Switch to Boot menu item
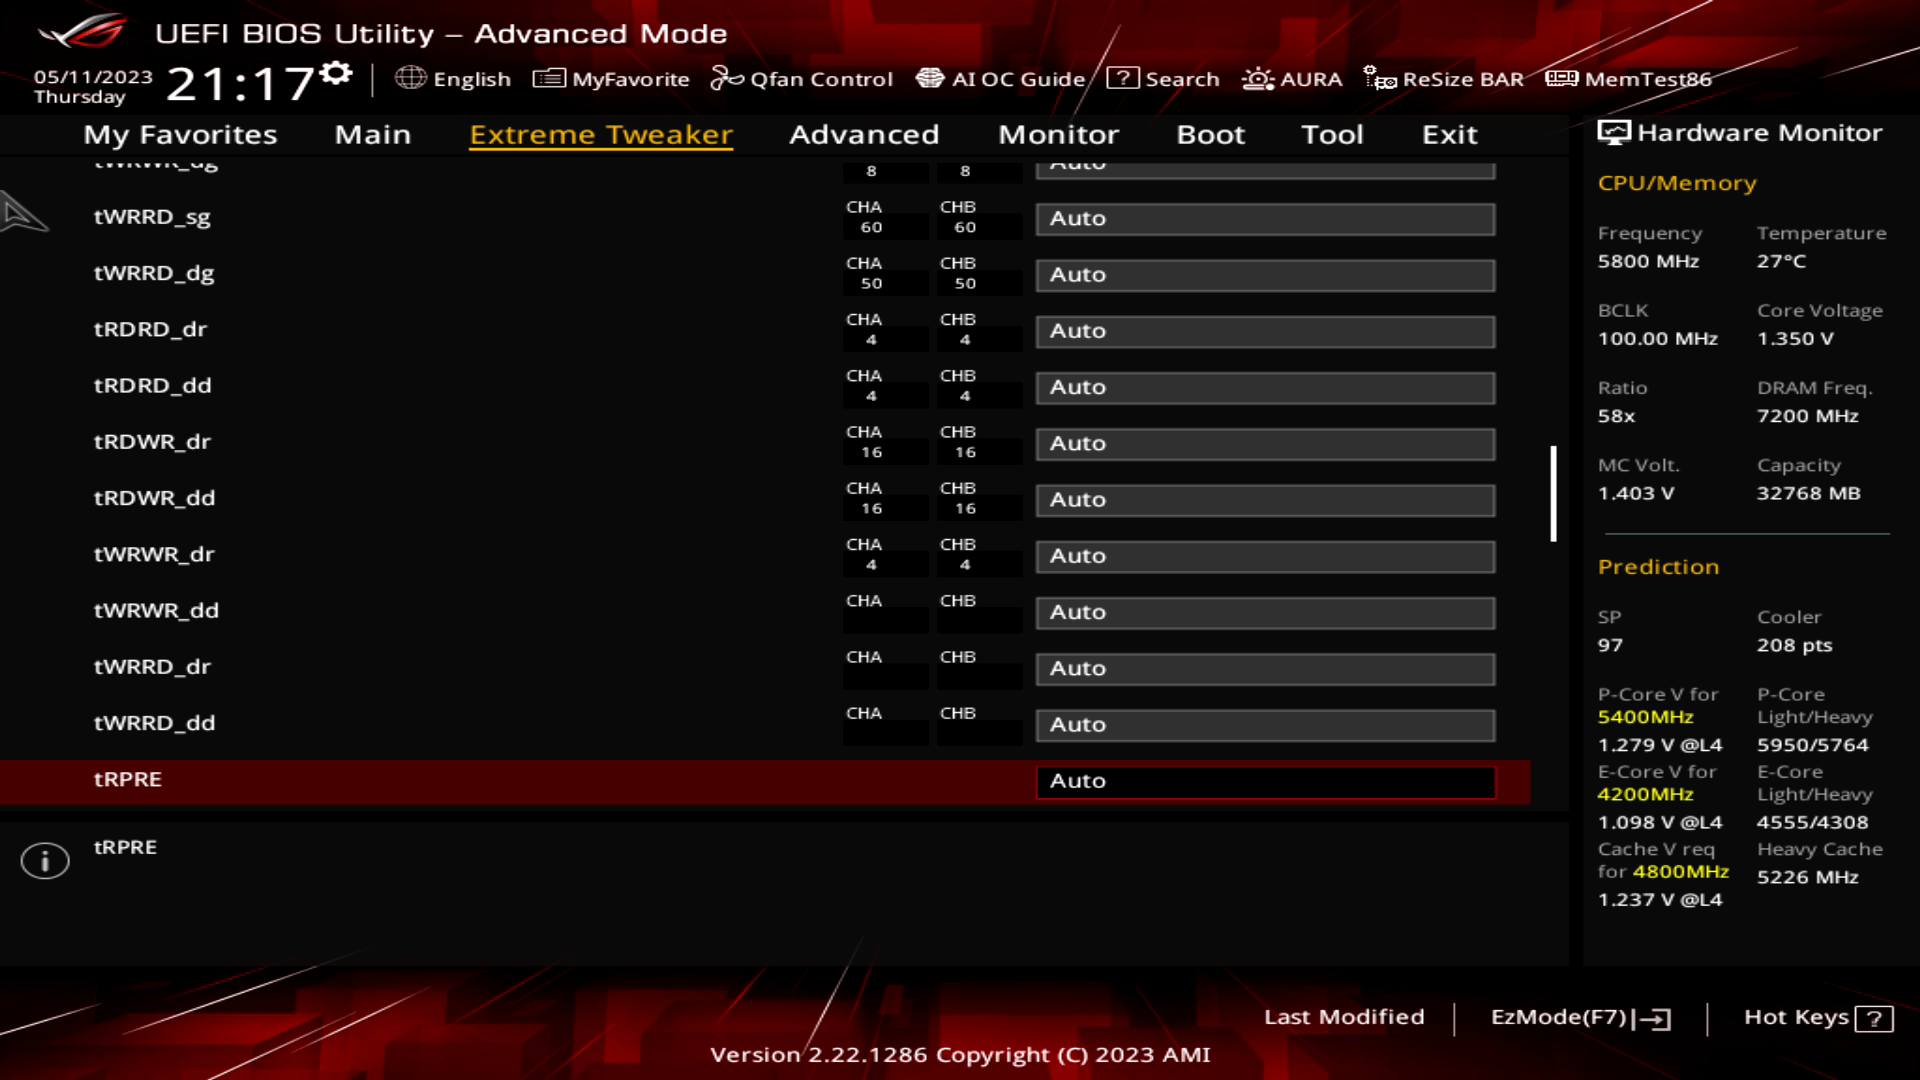The height and width of the screenshot is (1080, 1920). 1209,133
